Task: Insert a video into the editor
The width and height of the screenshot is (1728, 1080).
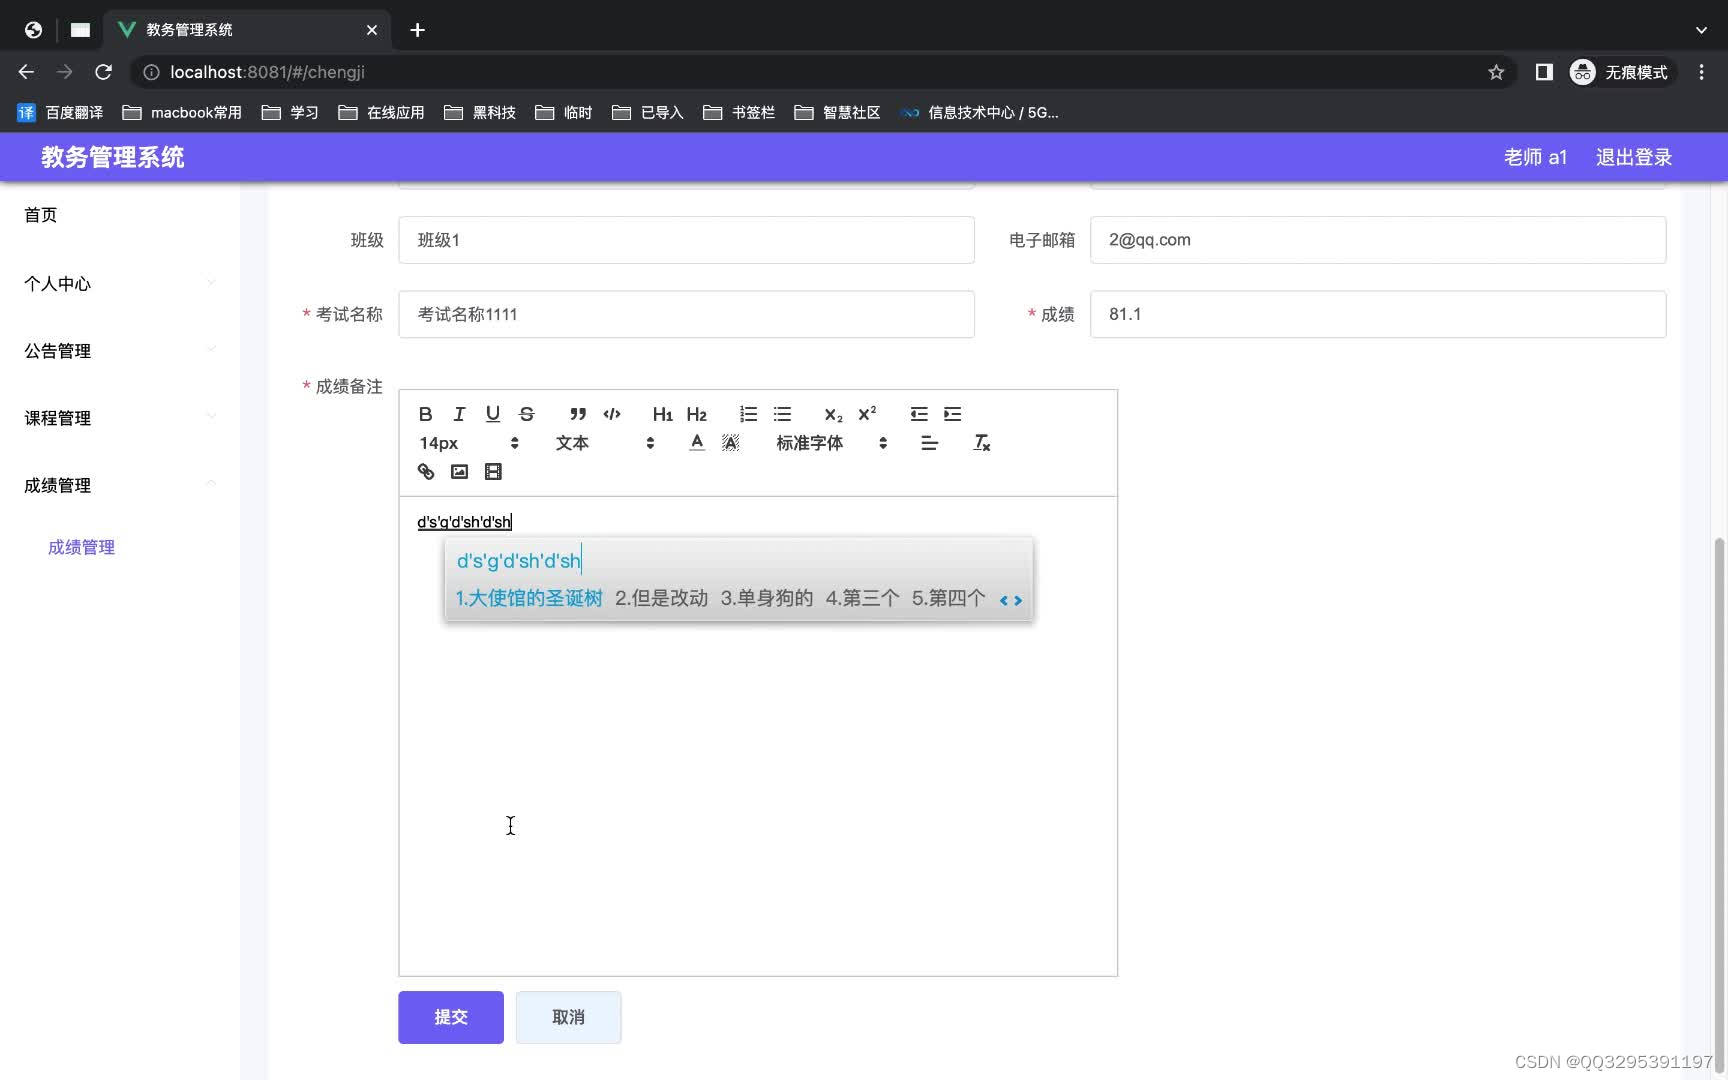Action: tap(493, 472)
